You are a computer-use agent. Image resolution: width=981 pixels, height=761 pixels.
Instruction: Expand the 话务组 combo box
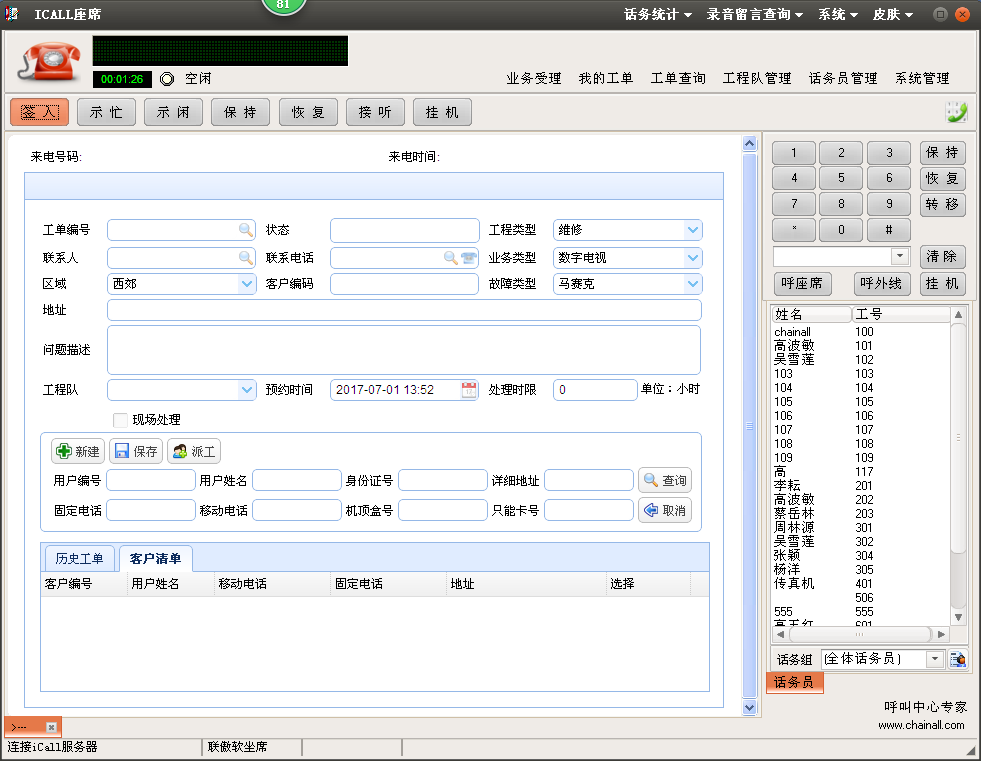pyautogui.click(x=934, y=659)
